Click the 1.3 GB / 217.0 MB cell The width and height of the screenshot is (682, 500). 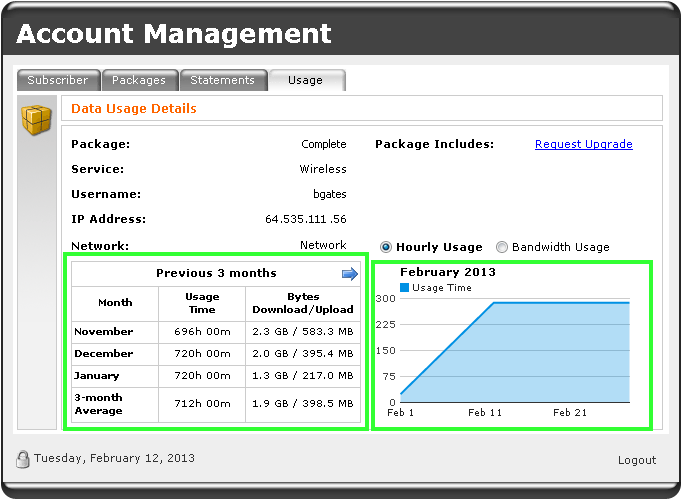coord(303,376)
